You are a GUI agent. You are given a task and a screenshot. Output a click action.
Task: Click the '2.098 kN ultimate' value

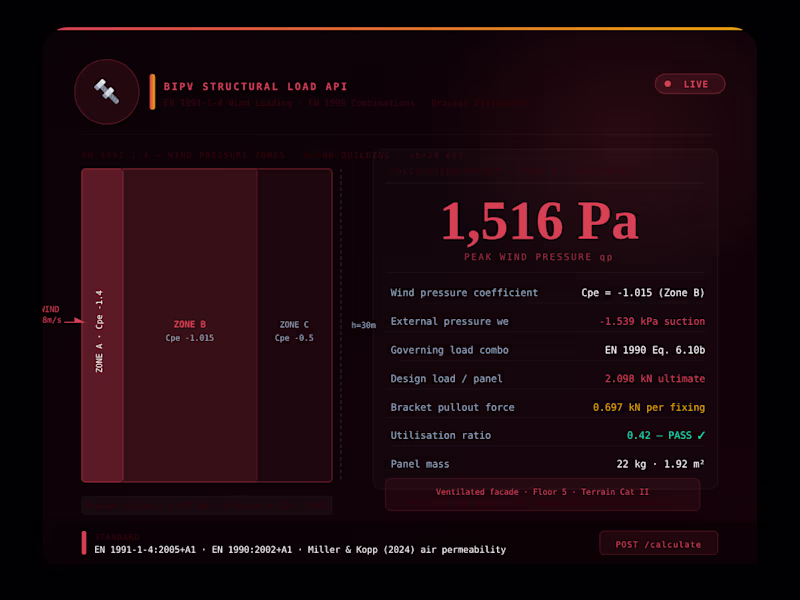655,379
